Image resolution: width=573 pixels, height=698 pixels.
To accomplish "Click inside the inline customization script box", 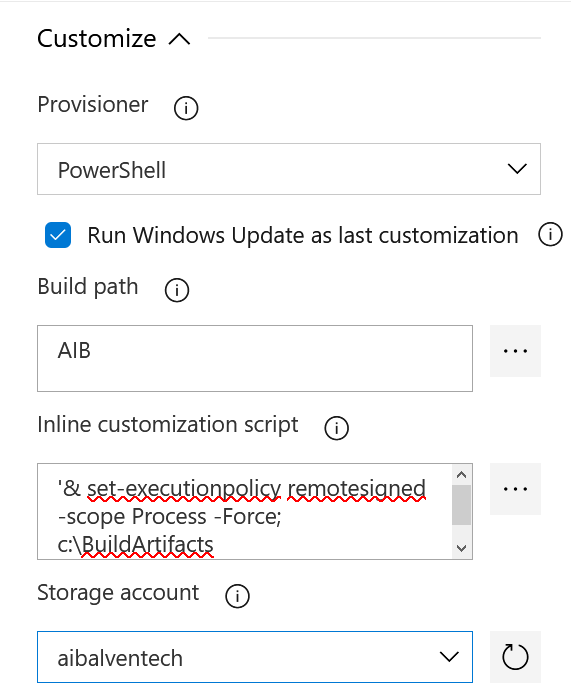I will pos(244,511).
